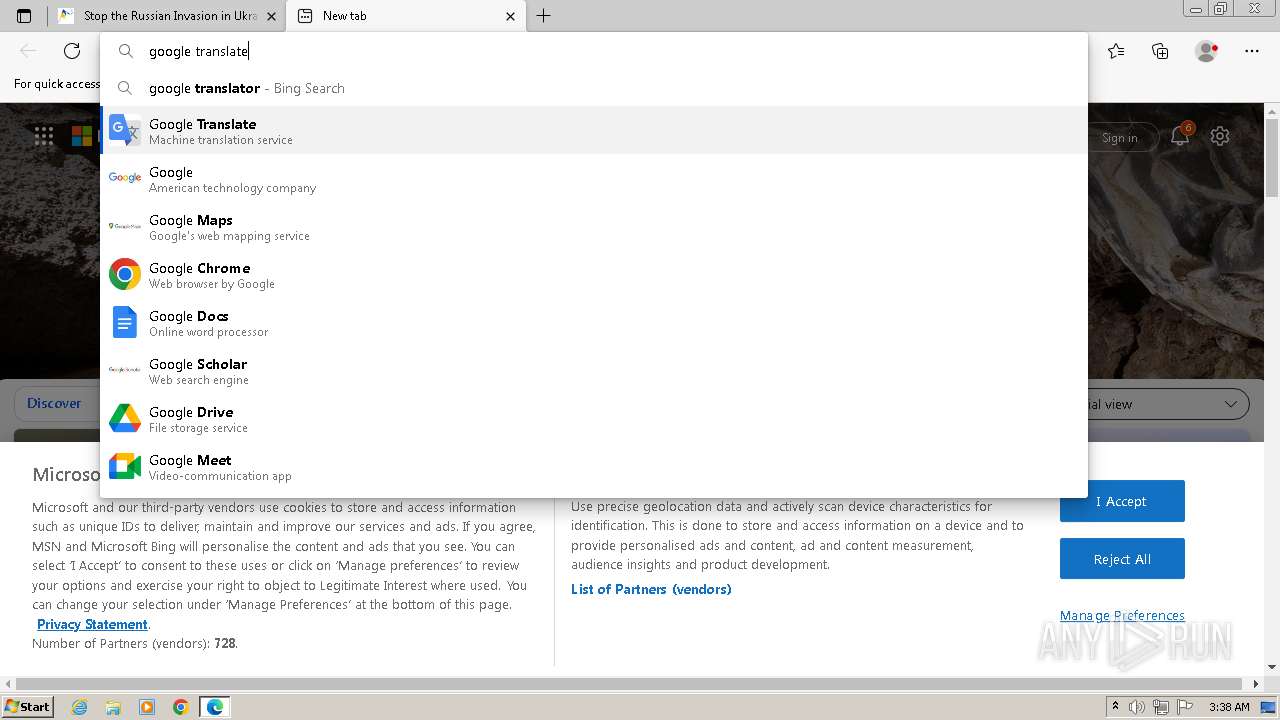Open the Windows Start menu
The height and width of the screenshot is (720, 1280).
(x=27, y=706)
